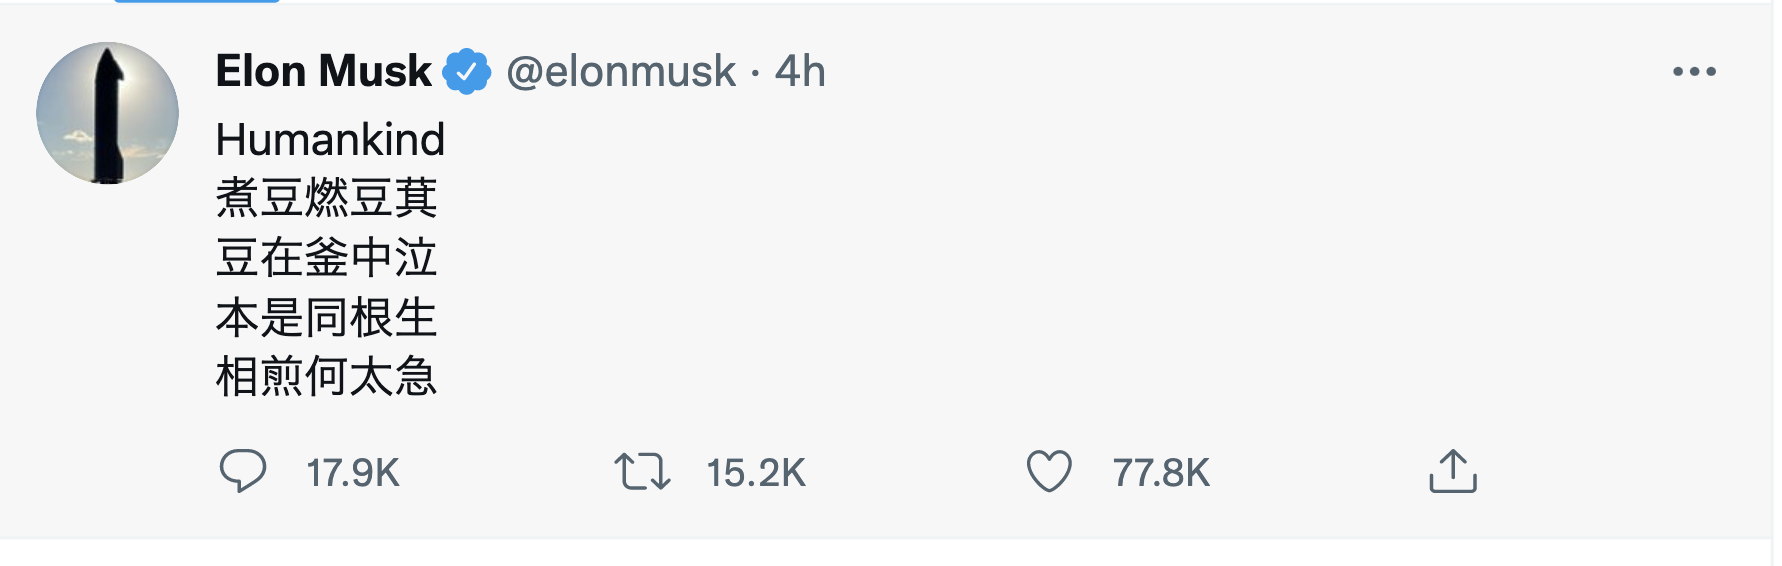Open the three-dot more options menu
This screenshot has height=566, width=1782.
(1694, 72)
